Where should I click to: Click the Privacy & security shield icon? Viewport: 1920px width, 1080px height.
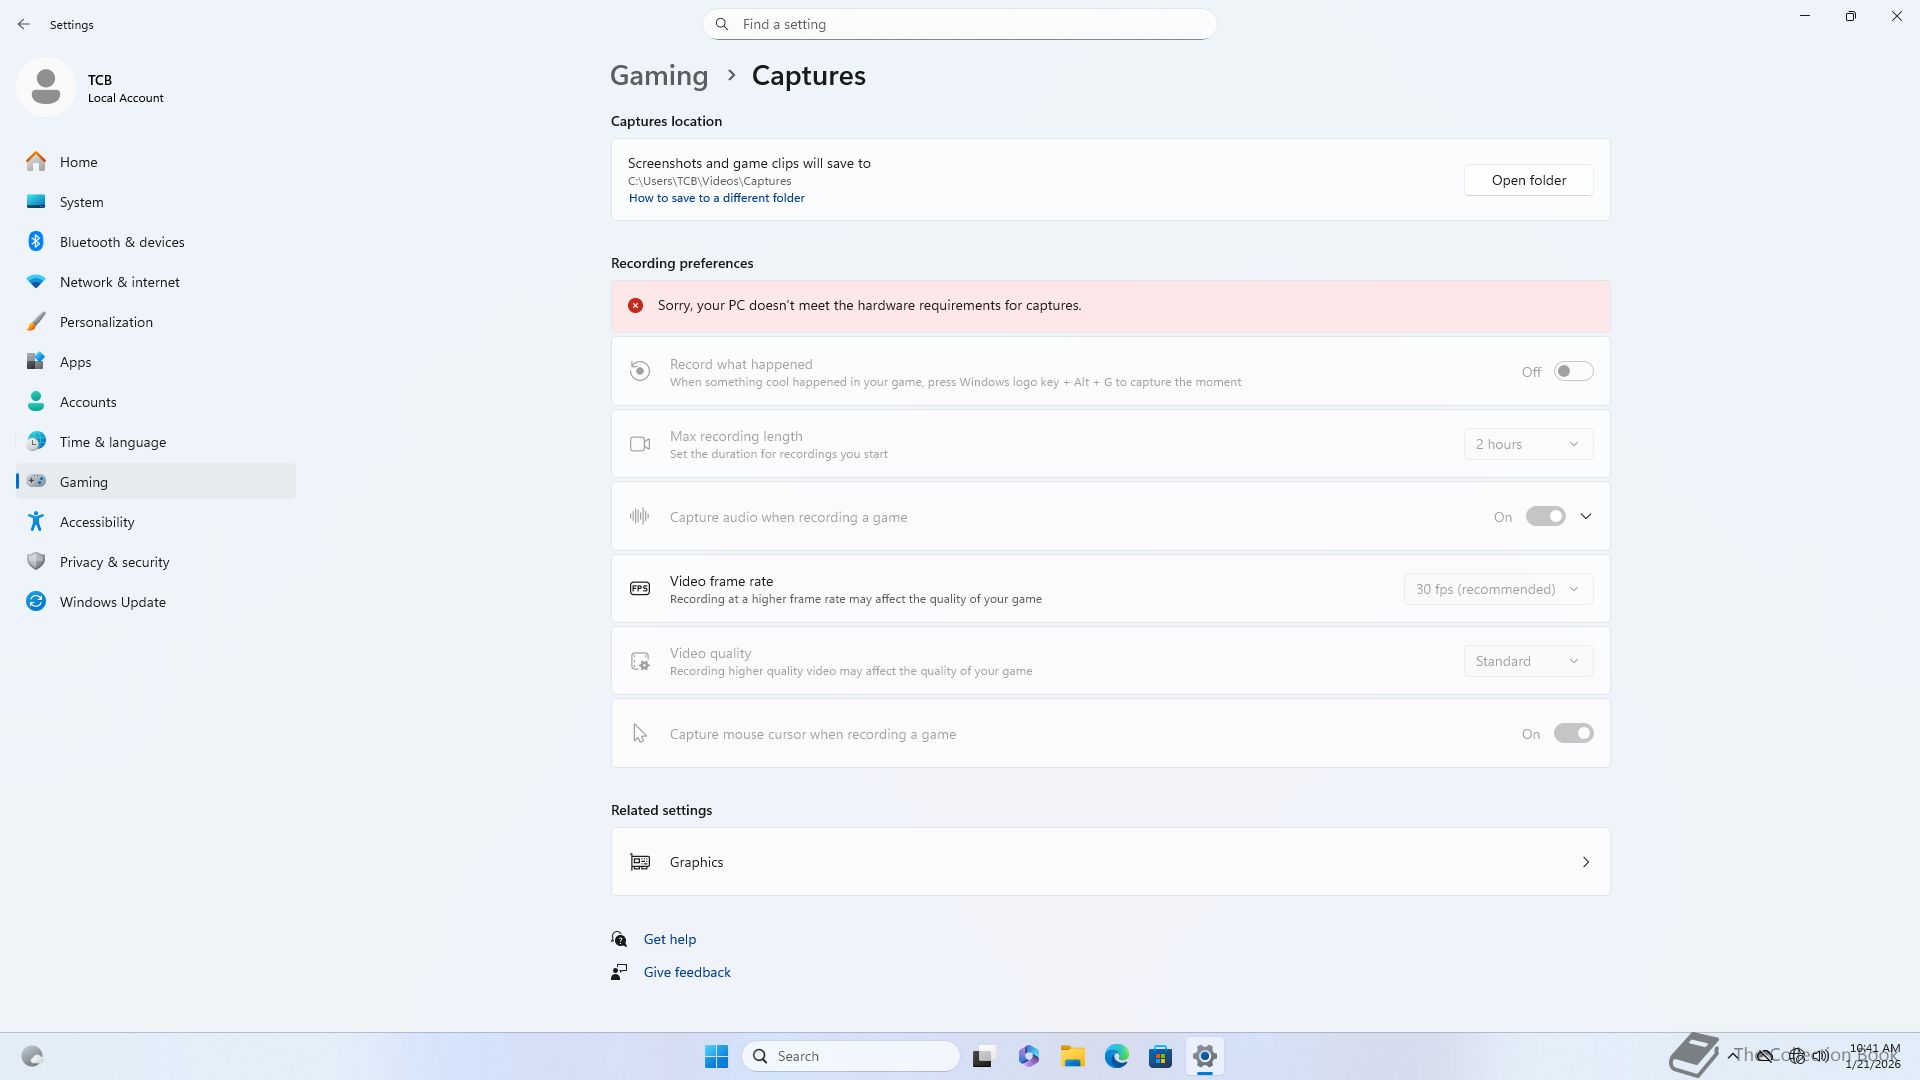pos(36,562)
